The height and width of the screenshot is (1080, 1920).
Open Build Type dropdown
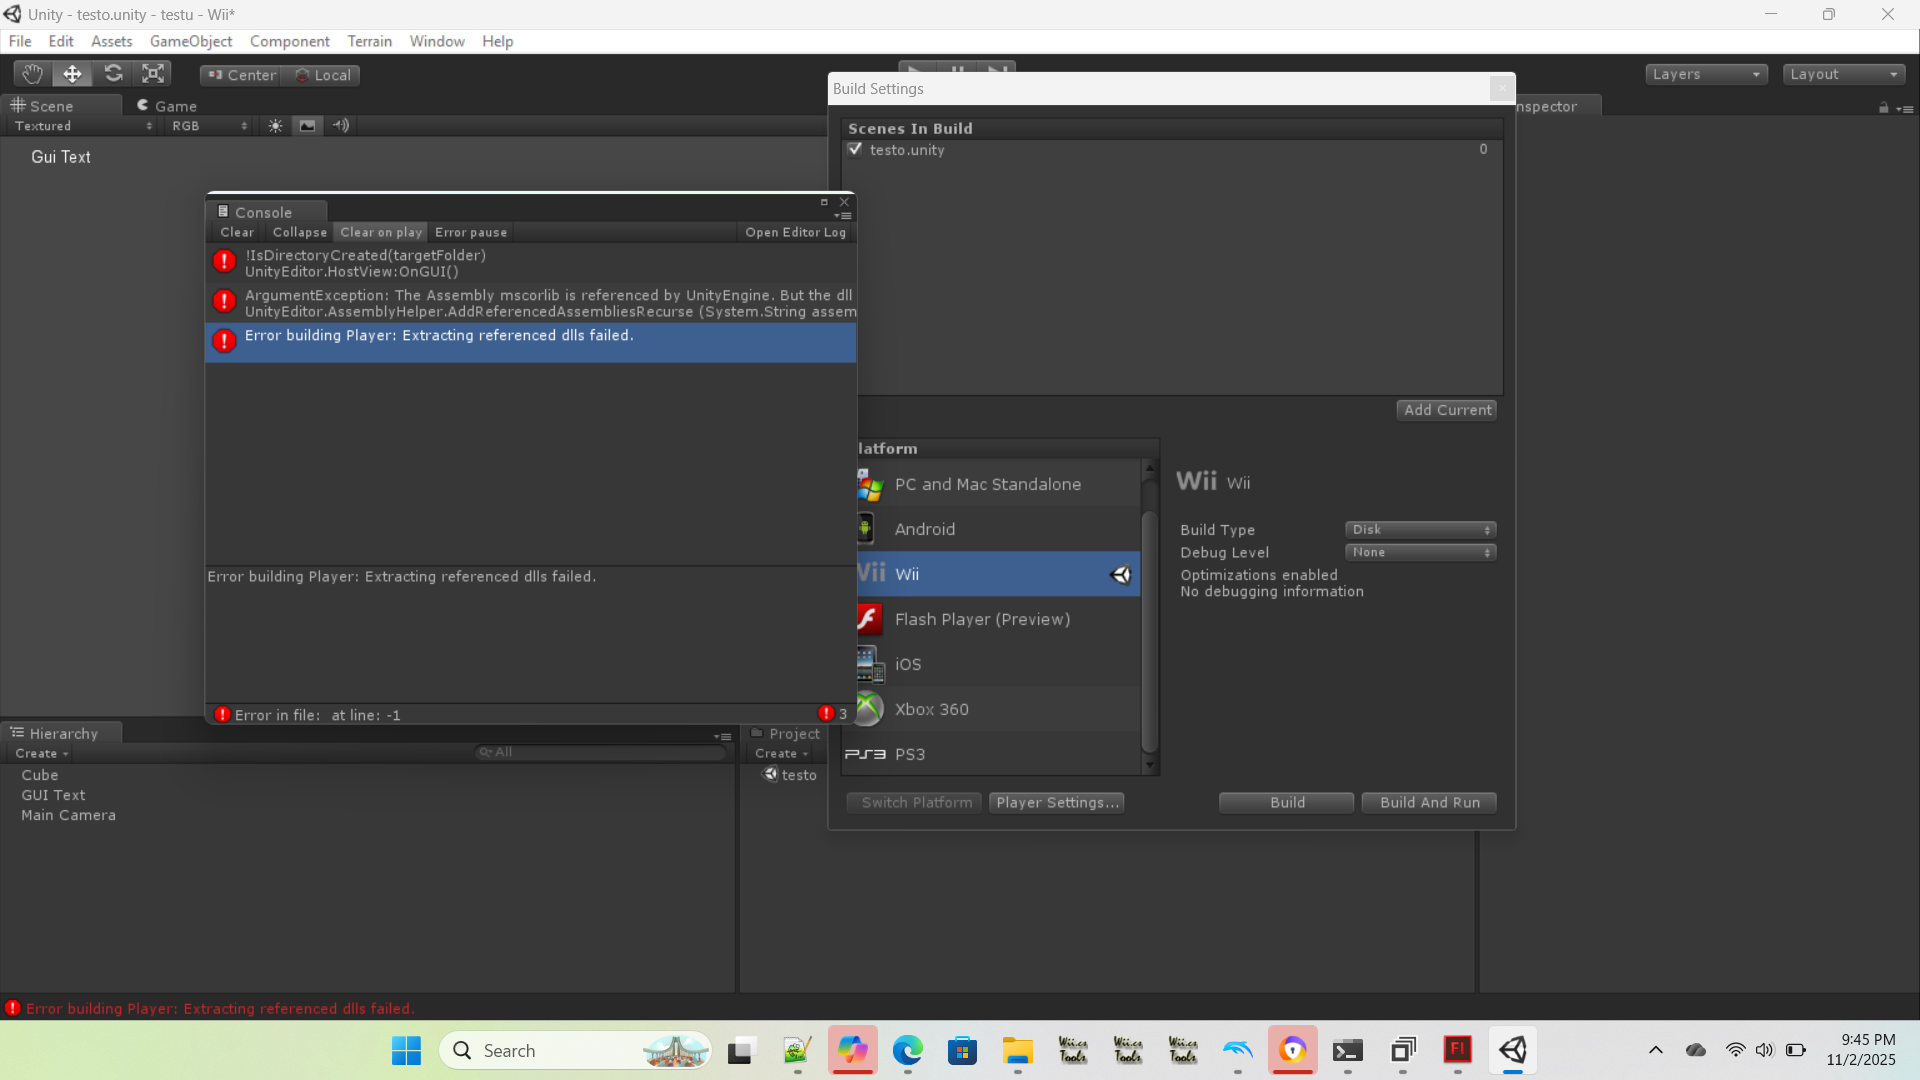[1420, 530]
